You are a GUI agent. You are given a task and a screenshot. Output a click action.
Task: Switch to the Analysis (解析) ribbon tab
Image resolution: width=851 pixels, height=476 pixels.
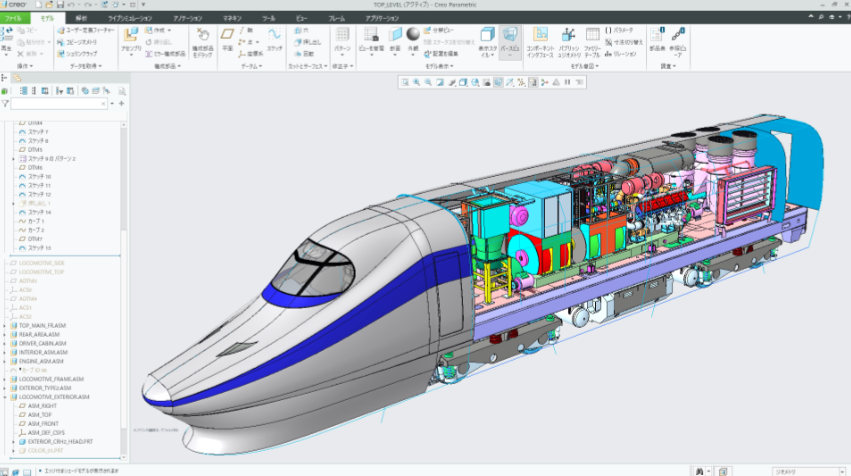(81, 18)
